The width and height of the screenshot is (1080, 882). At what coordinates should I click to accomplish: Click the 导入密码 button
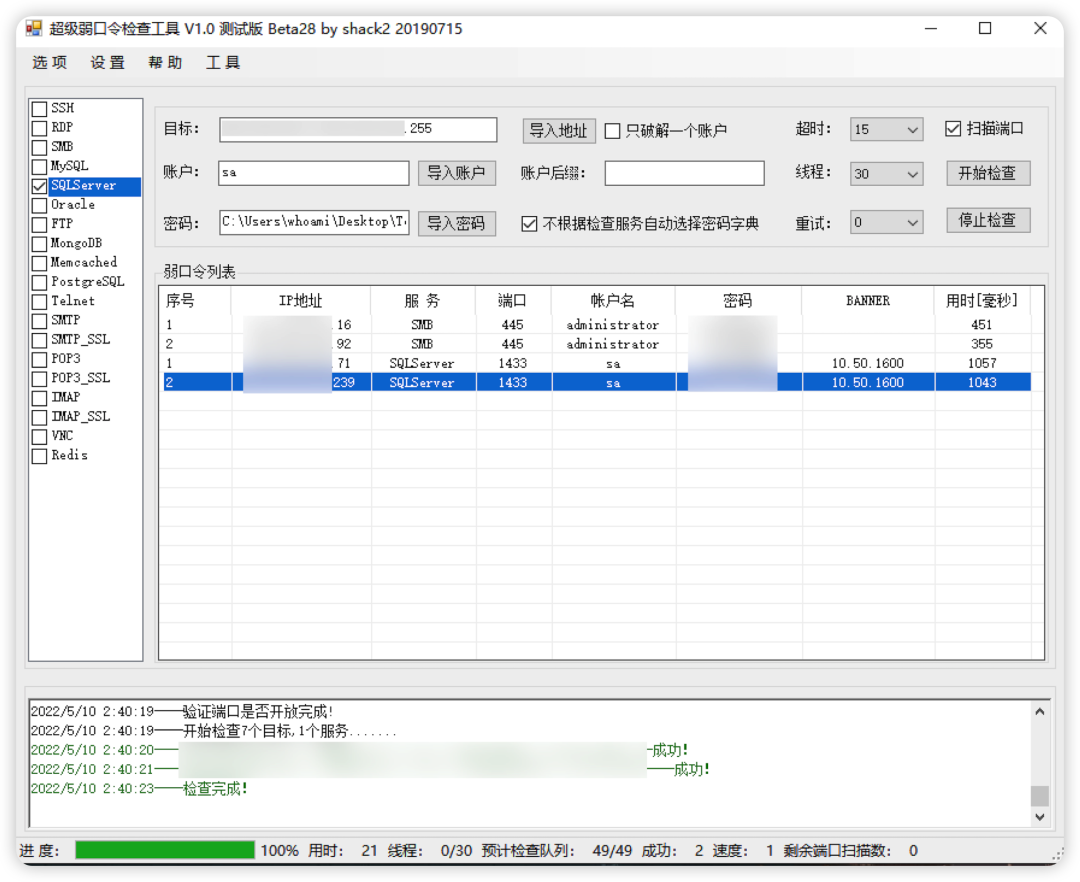pyautogui.click(x=457, y=223)
